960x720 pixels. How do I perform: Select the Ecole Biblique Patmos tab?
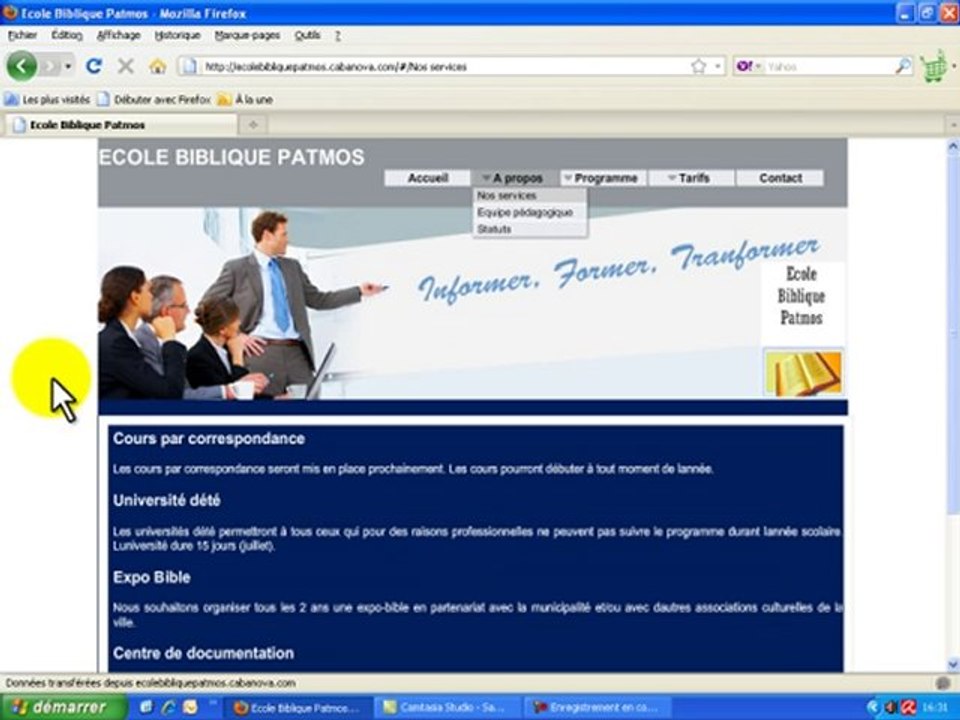[x=120, y=125]
